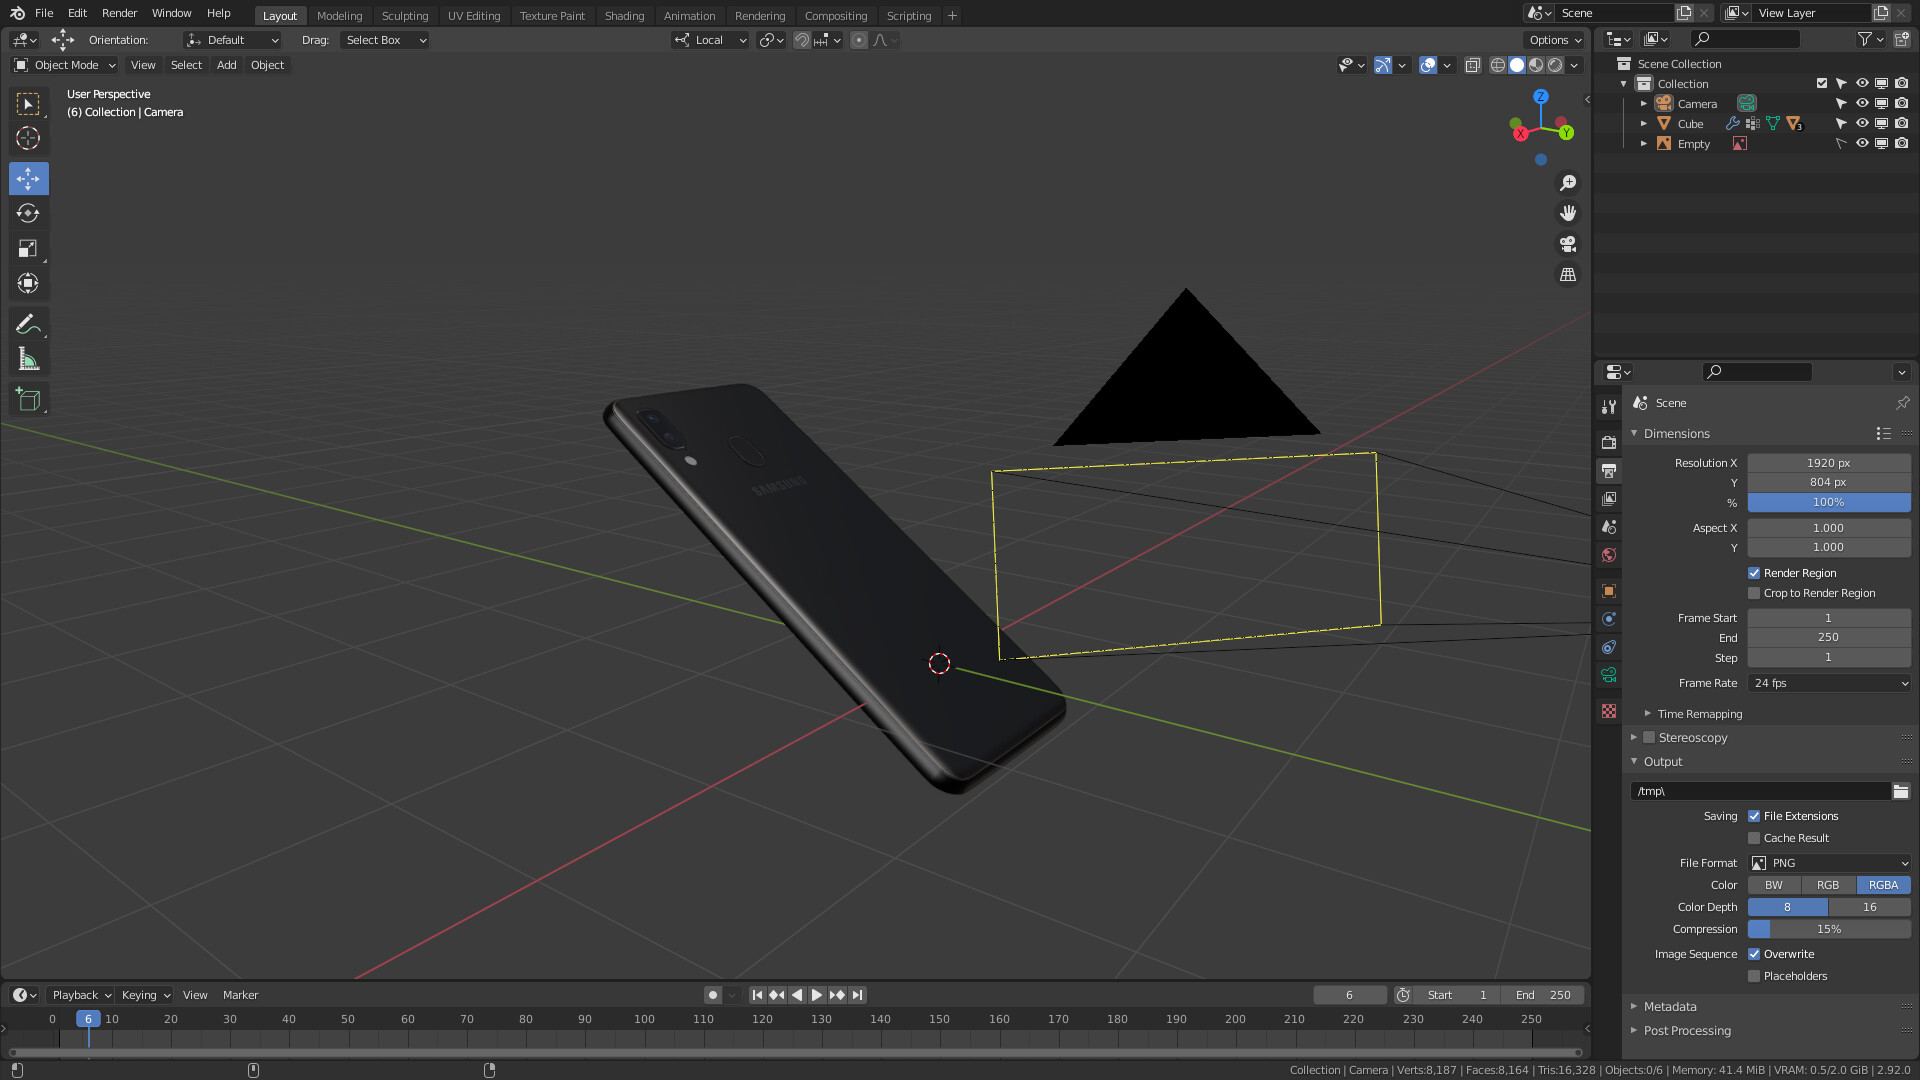Switch to orthographic grid view icon

coord(1568,274)
